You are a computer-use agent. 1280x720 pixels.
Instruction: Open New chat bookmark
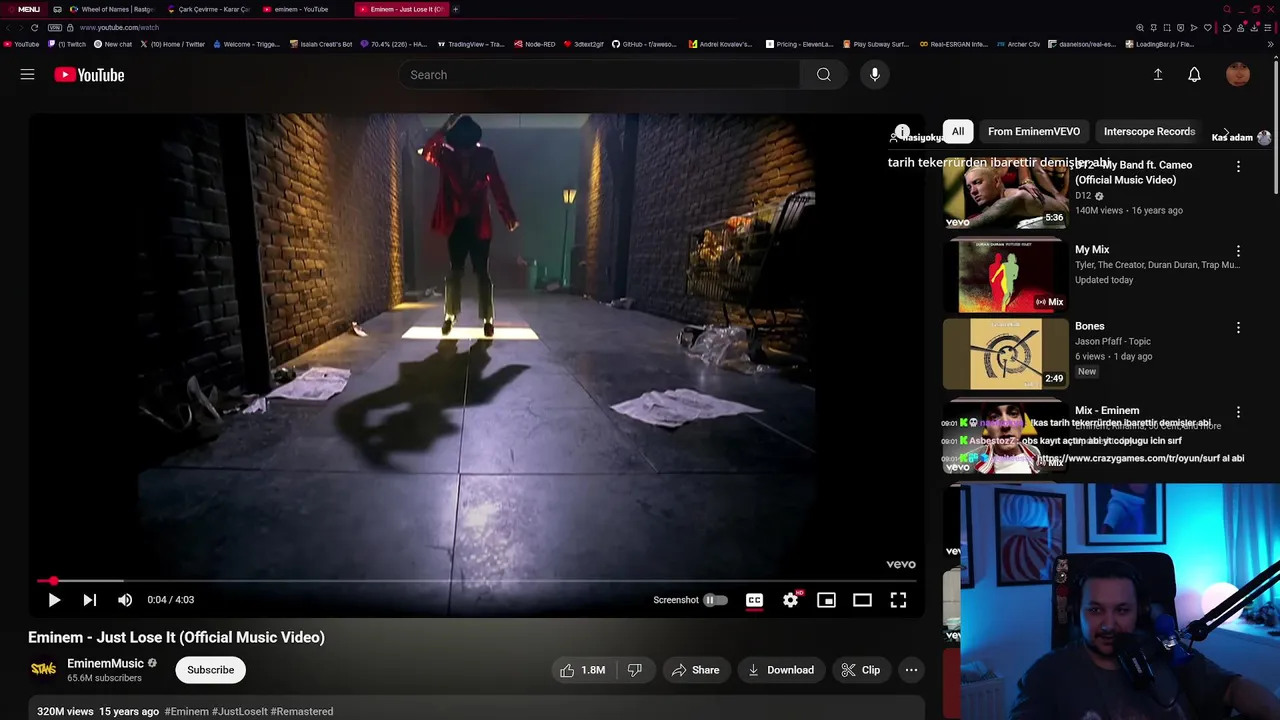(112, 44)
